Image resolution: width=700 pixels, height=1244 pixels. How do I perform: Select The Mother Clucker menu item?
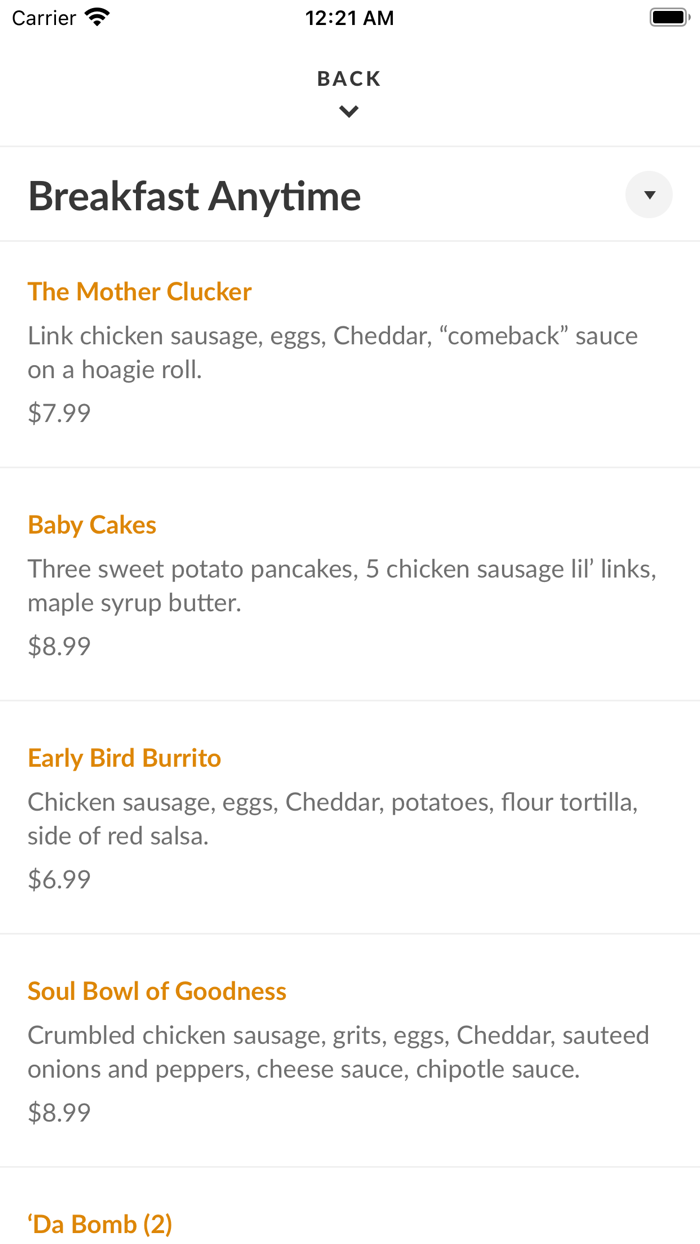pyautogui.click(x=139, y=291)
